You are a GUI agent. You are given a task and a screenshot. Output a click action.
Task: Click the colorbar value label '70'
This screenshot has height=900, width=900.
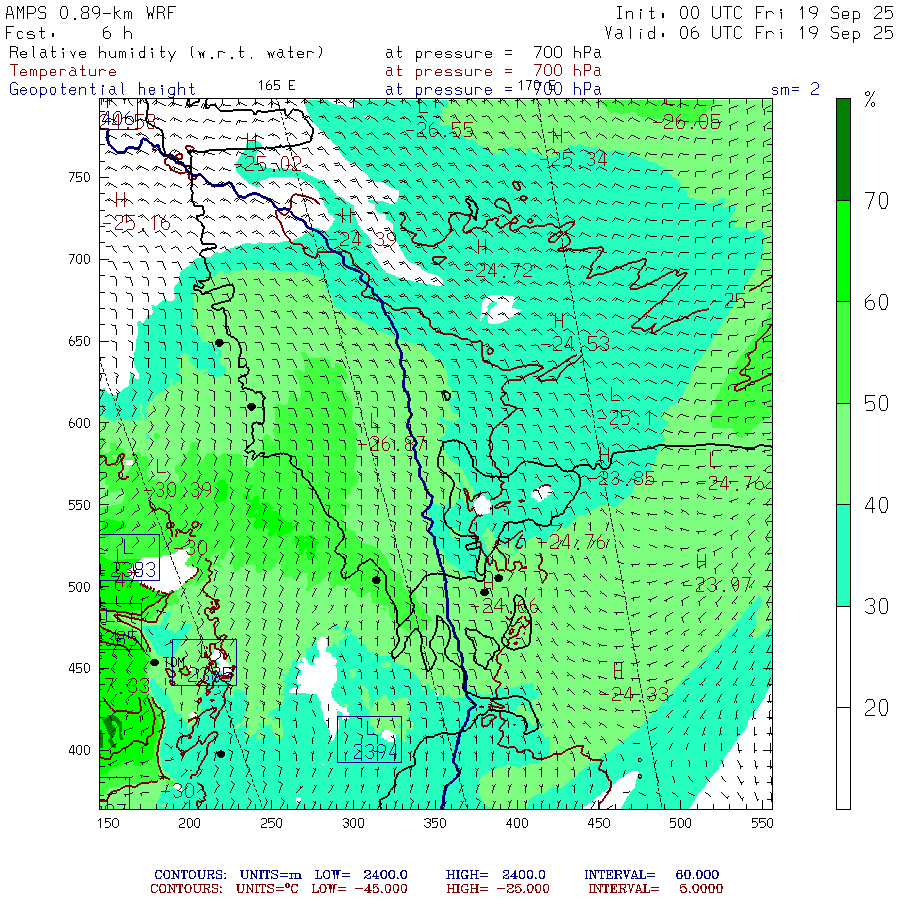[876, 201]
